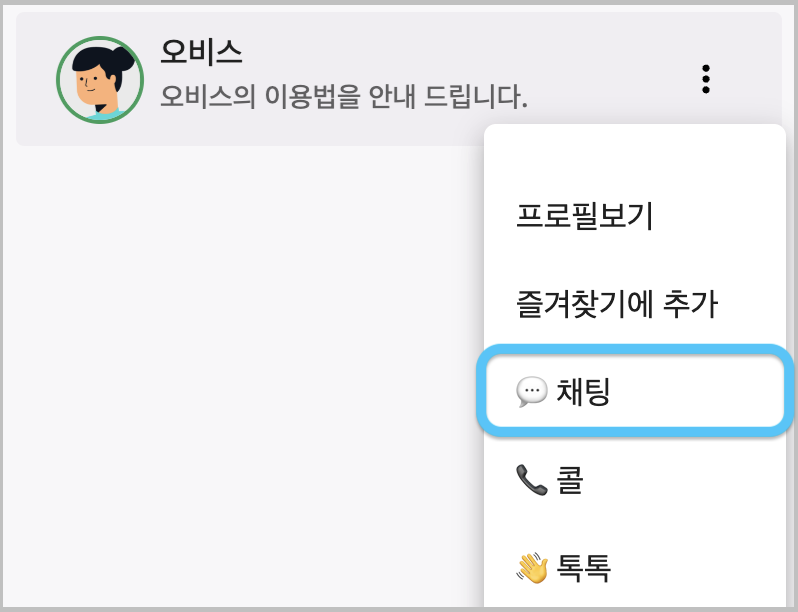Select the 오비스 contact card row

click(398, 79)
